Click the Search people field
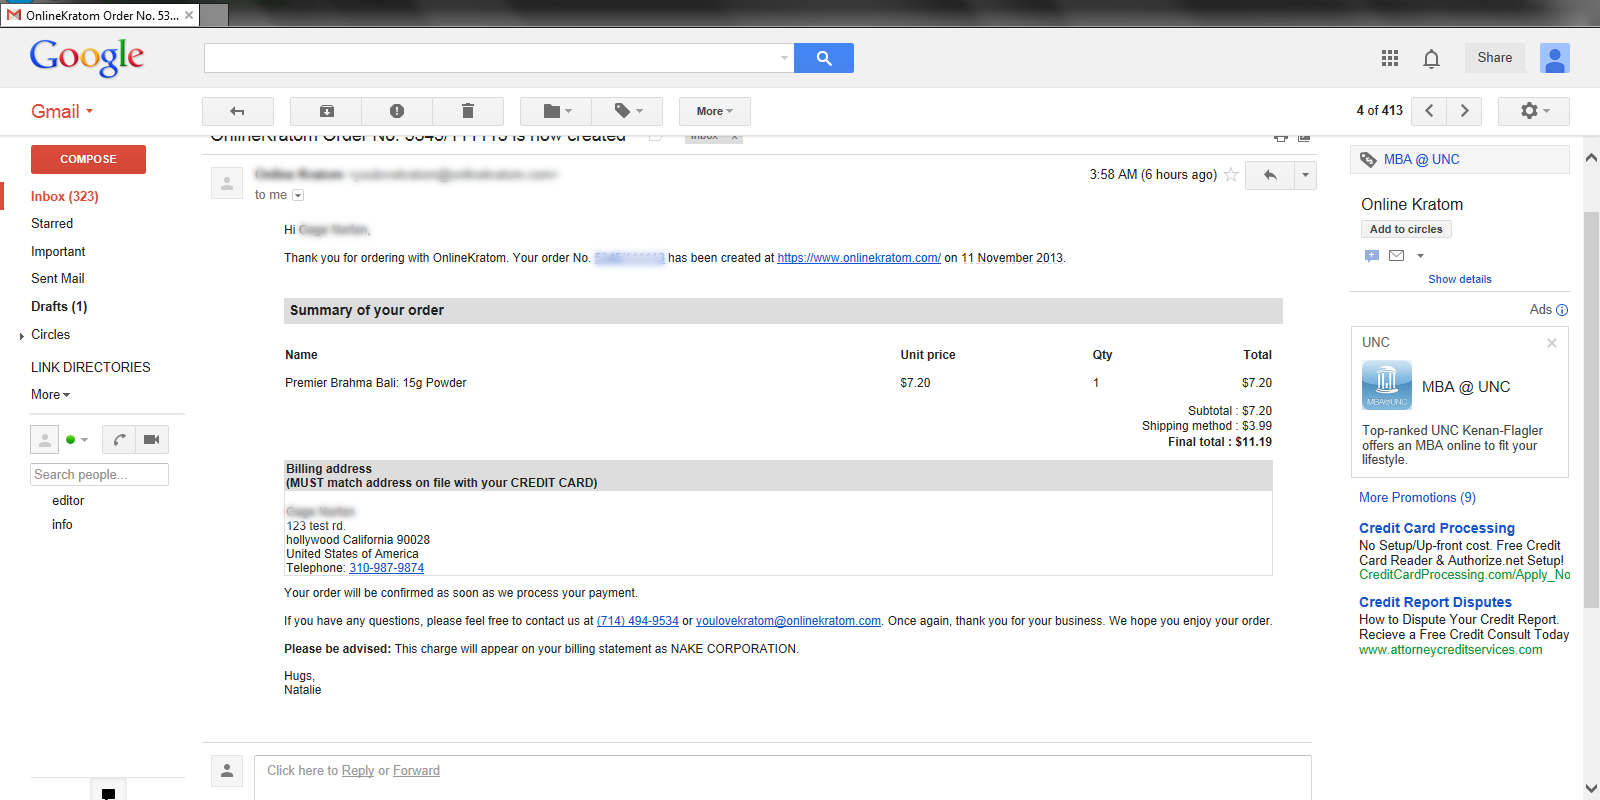This screenshot has width=1600, height=800. pos(99,475)
